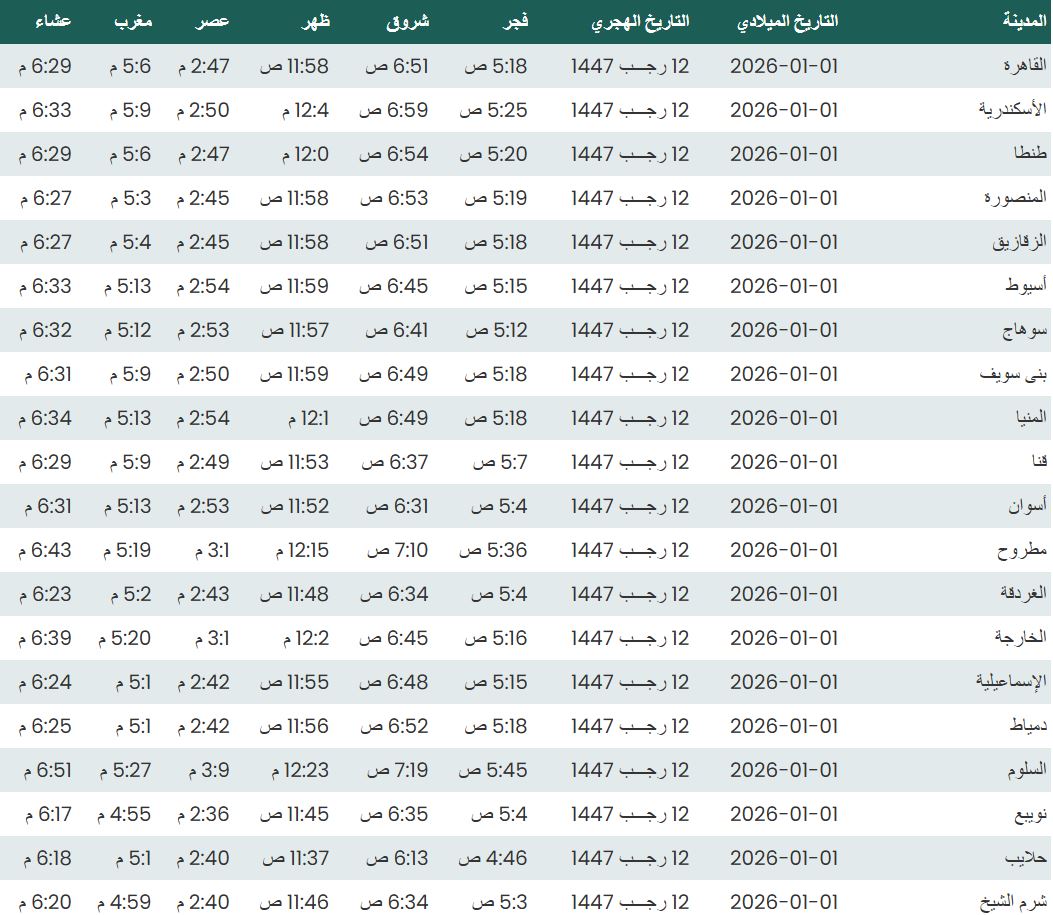Click Dhuhr time 11:53 ص for قنا
This screenshot has height=915, width=1053.
coord(295,462)
